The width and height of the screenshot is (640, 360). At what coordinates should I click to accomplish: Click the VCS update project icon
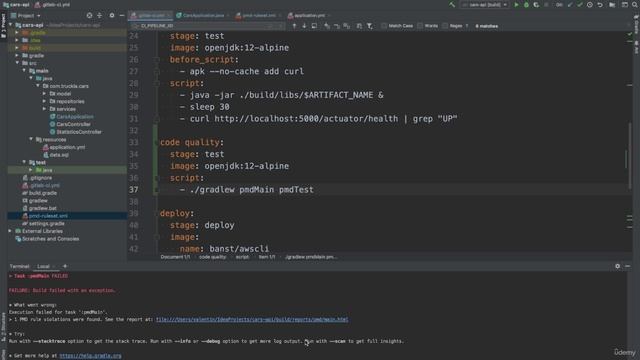pyautogui.click(x=570, y=5)
